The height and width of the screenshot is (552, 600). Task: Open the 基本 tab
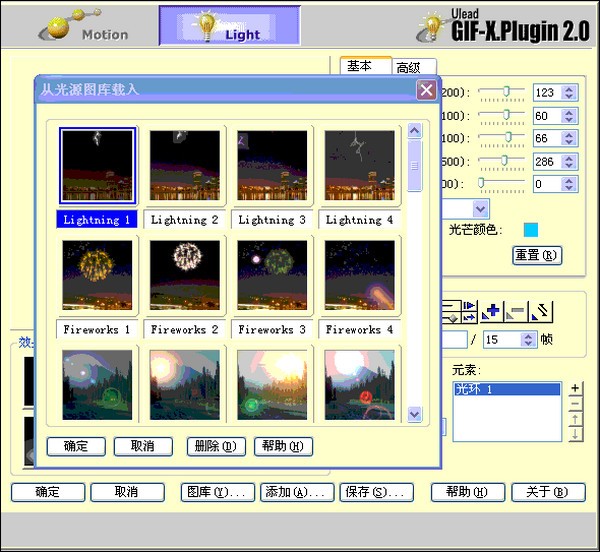pos(365,66)
